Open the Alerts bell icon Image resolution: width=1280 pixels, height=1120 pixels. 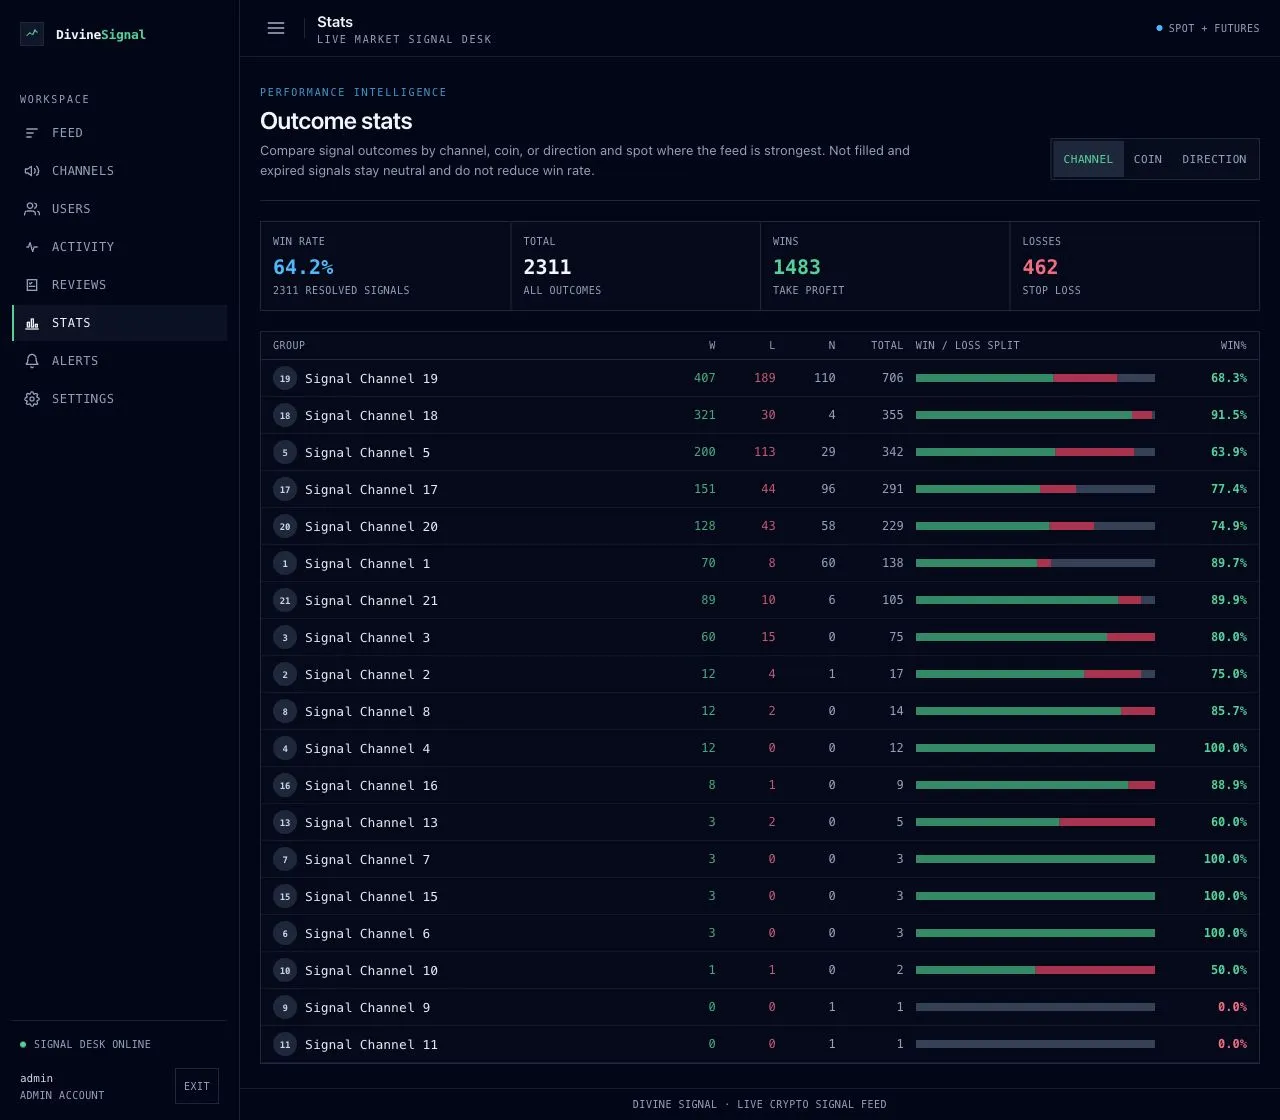pos(32,361)
